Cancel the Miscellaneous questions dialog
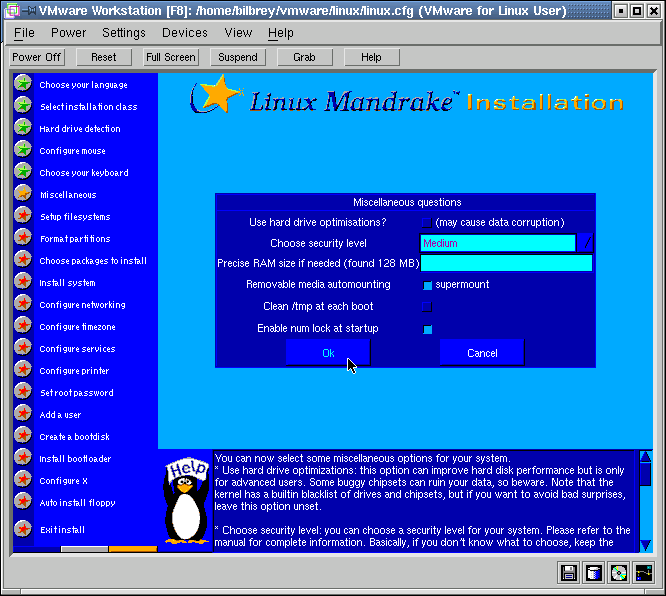 point(482,353)
